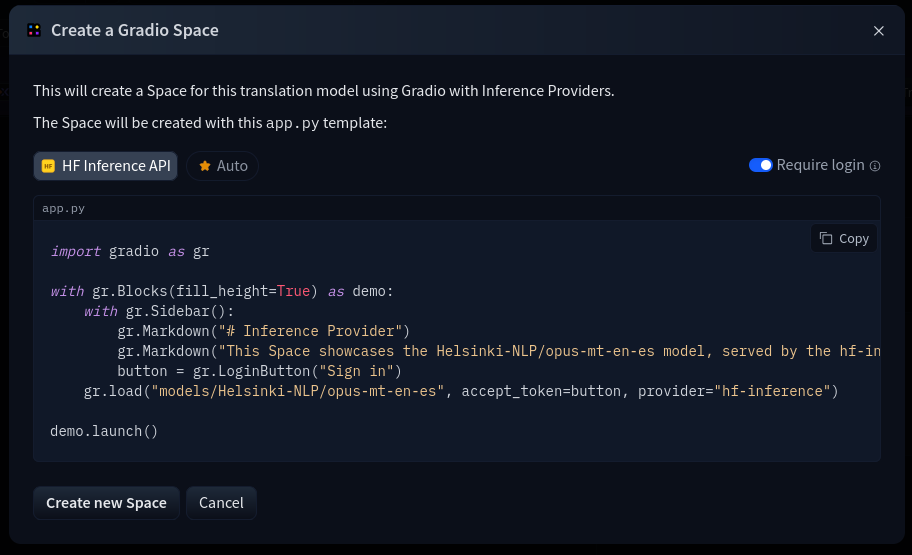Viewport: 912px width, 555px height.
Task: Click the gr.LoginButton("Sign in") code line
Action: (x=259, y=371)
